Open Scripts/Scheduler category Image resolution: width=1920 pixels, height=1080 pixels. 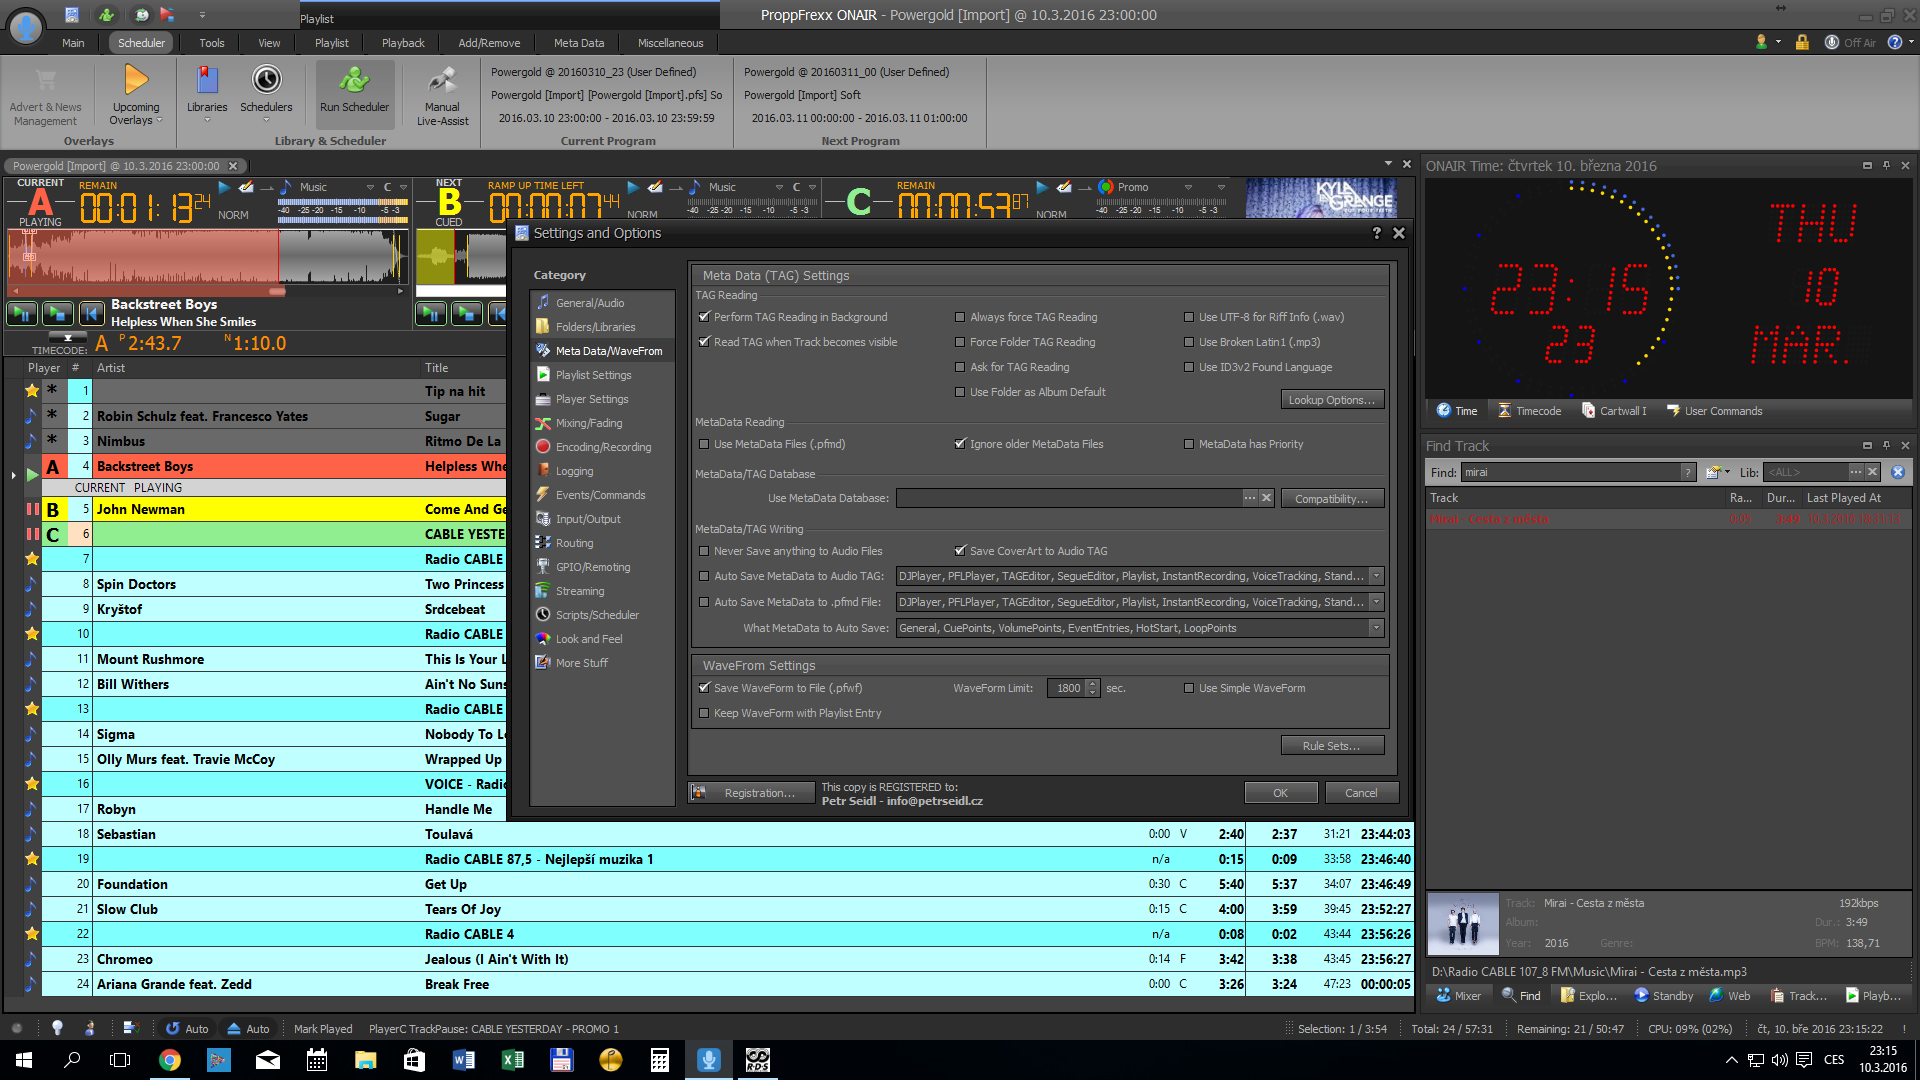pyautogui.click(x=597, y=615)
